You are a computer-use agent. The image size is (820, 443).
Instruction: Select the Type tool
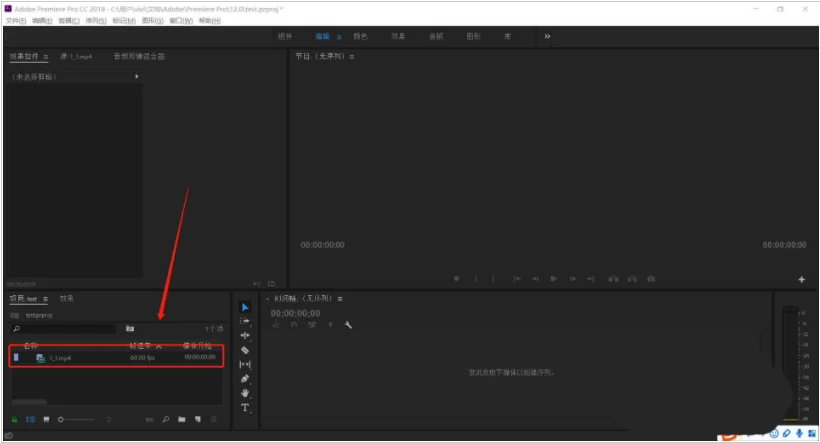pyautogui.click(x=245, y=407)
